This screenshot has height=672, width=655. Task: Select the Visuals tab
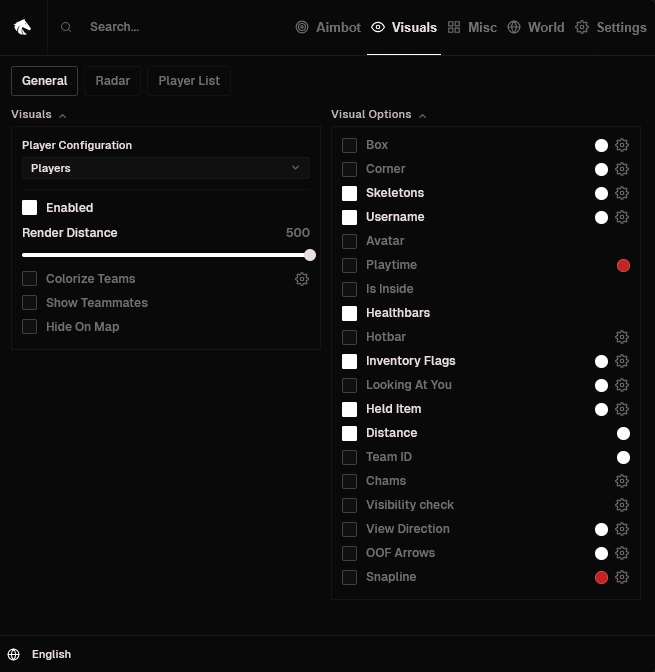click(x=404, y=27)
